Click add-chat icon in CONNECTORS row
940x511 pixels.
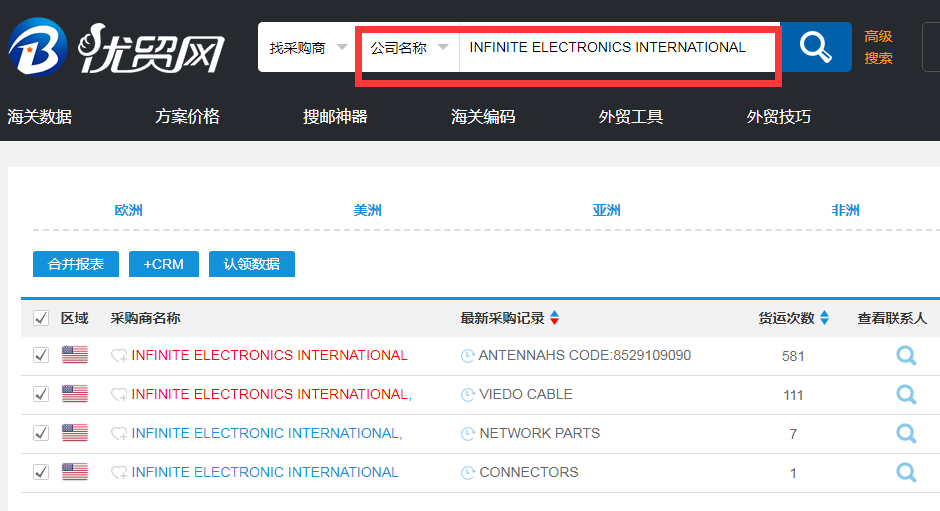coord(119,473)
